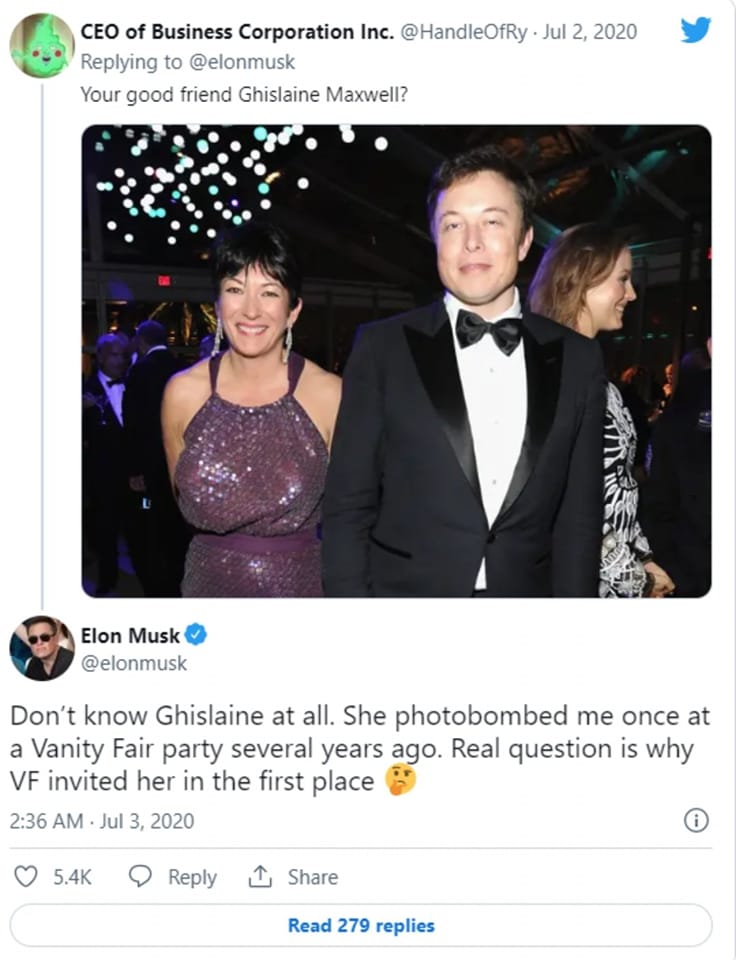Open the embedded party photo
The image size is (736, 960).
pyautogui.click(x=396, y=360)
